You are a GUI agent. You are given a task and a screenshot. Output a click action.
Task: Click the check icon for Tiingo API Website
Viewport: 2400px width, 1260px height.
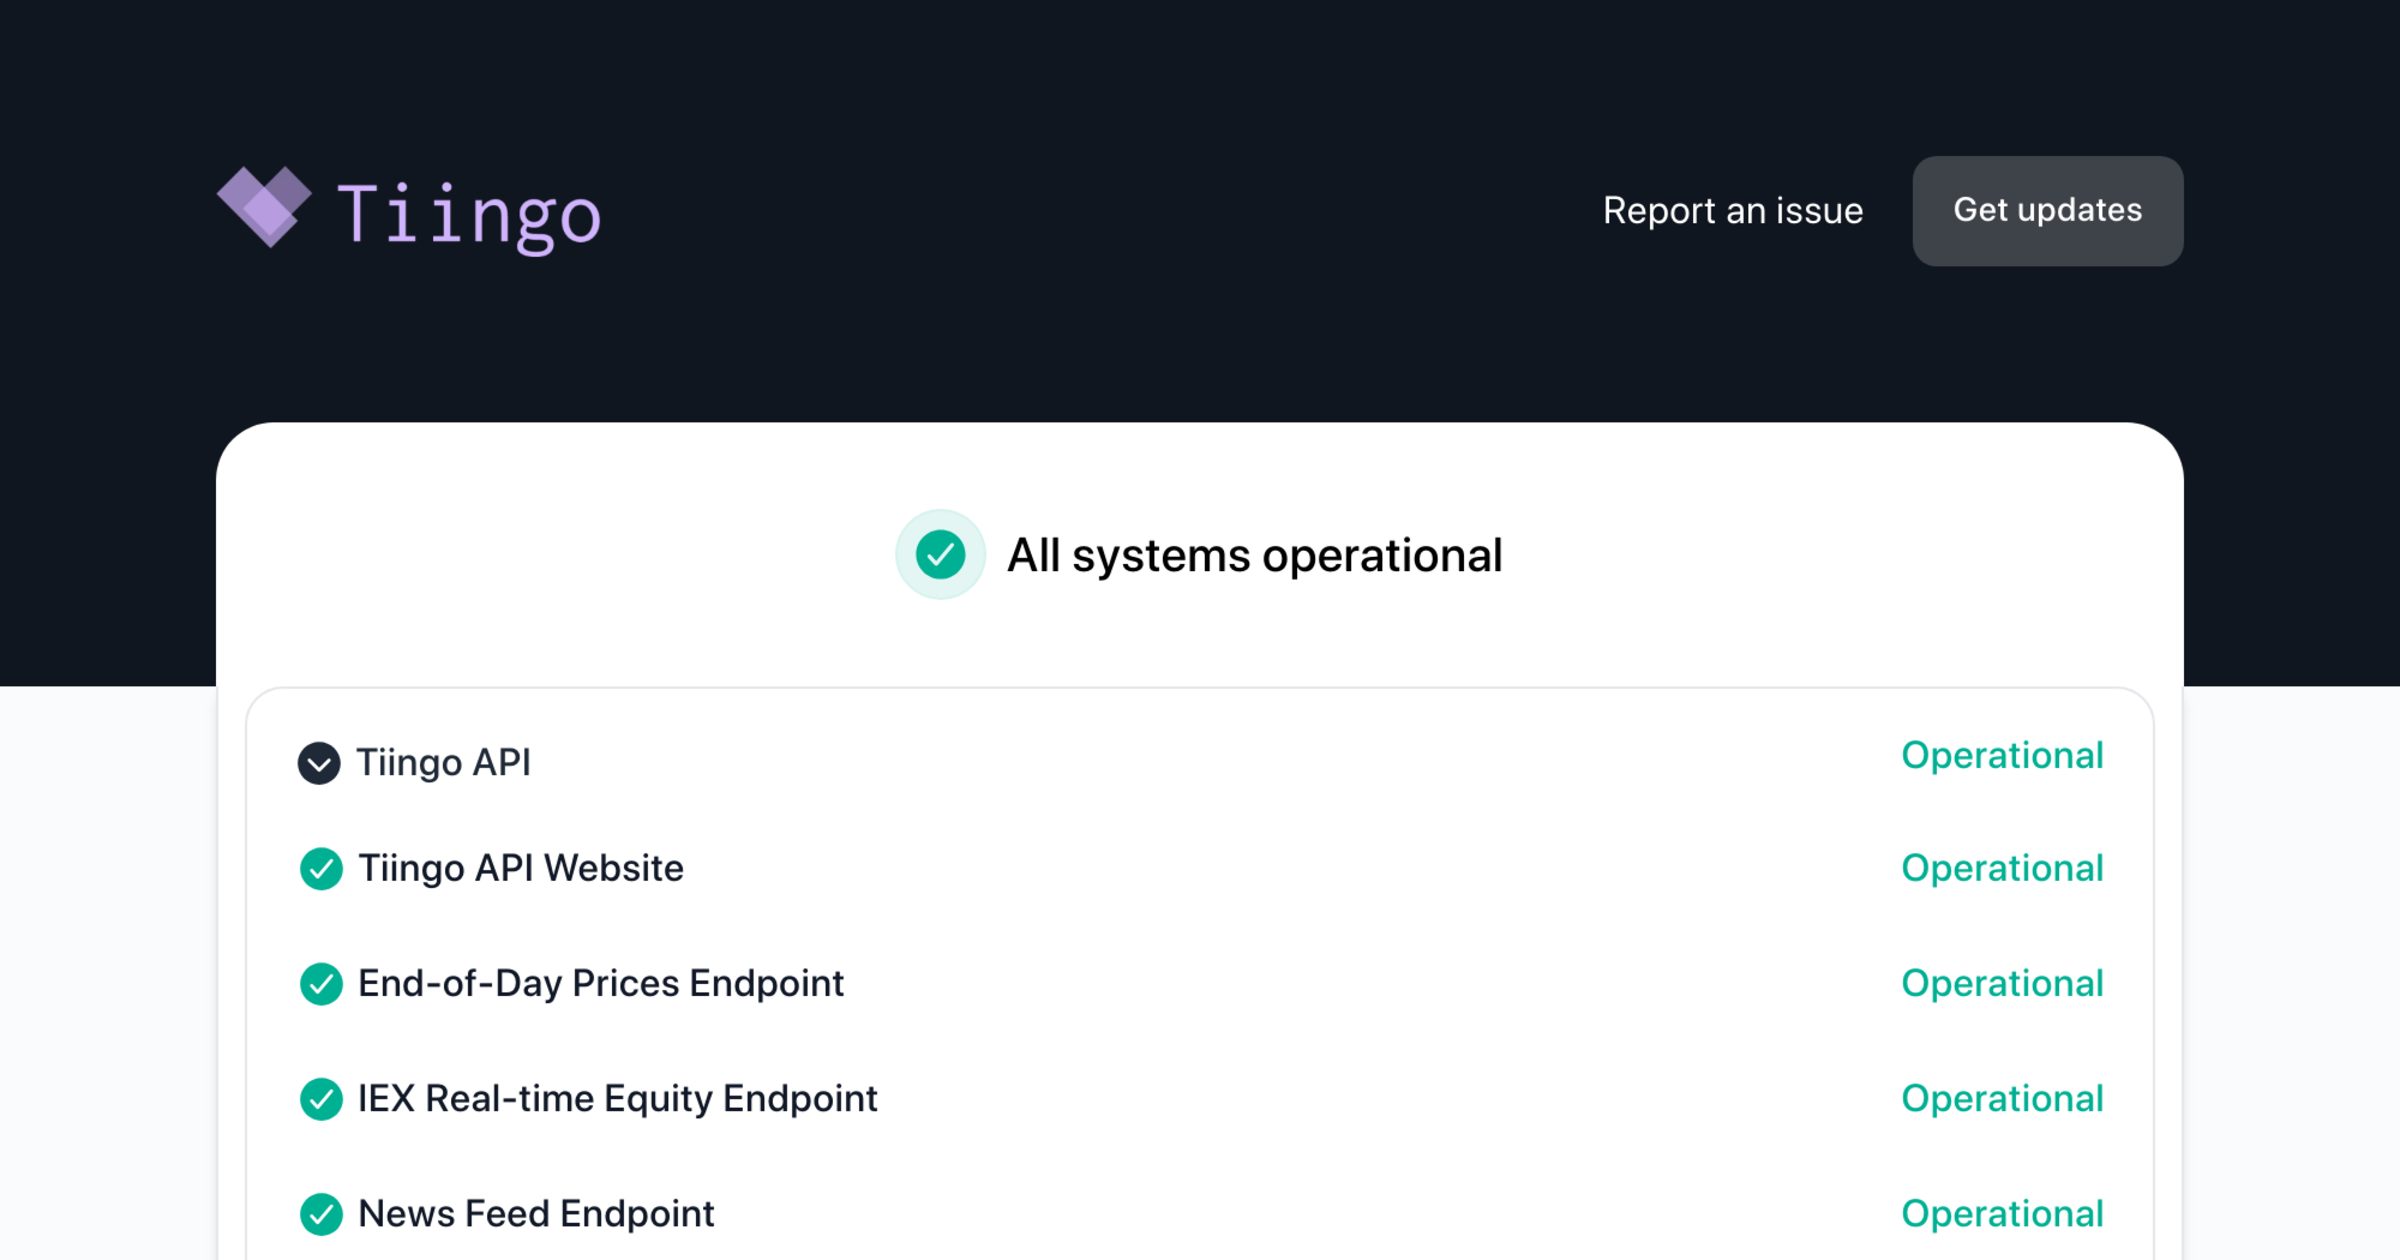pos(321,869)
